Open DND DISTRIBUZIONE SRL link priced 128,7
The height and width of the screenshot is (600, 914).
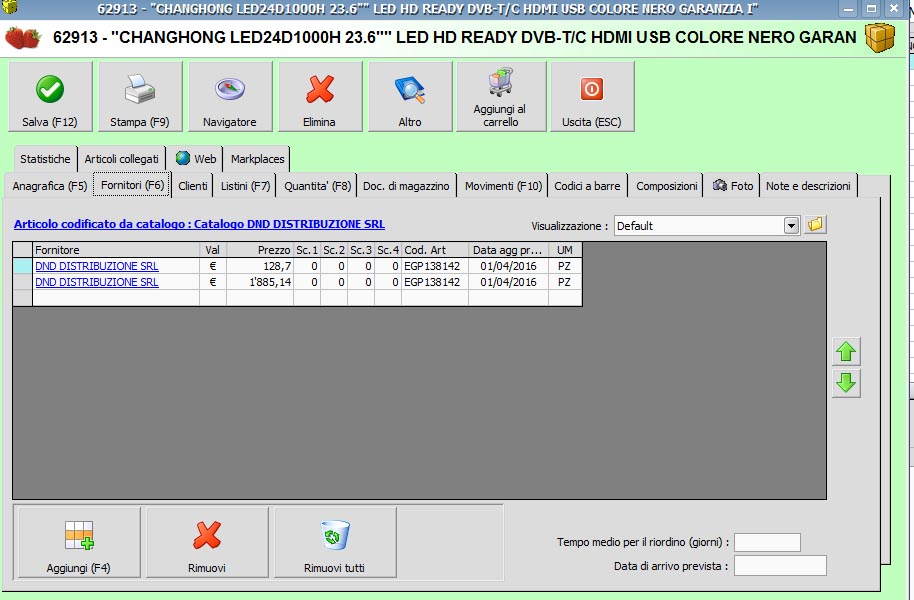click(x=97, y=266)
